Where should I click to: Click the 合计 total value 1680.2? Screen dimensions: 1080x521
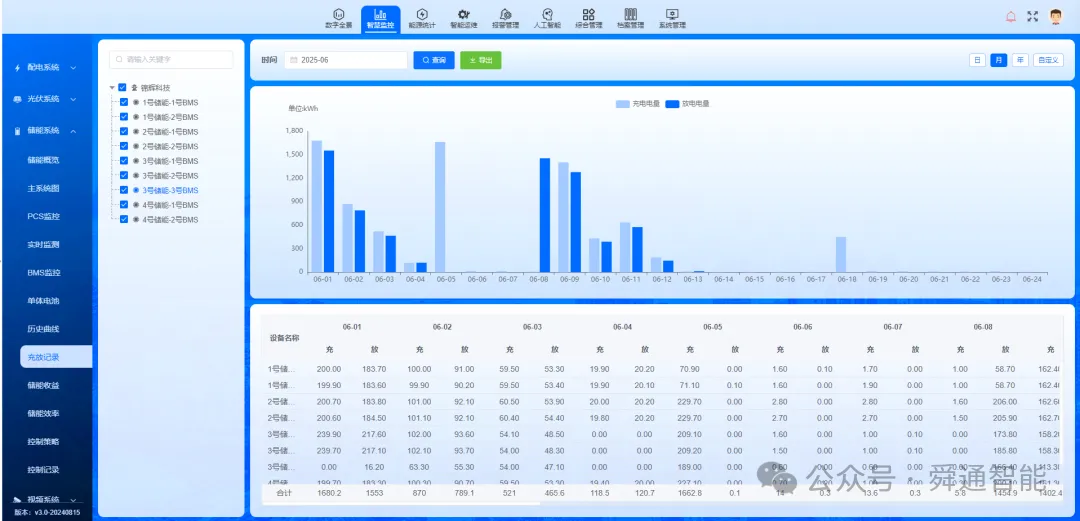click(x=329, y=493)
